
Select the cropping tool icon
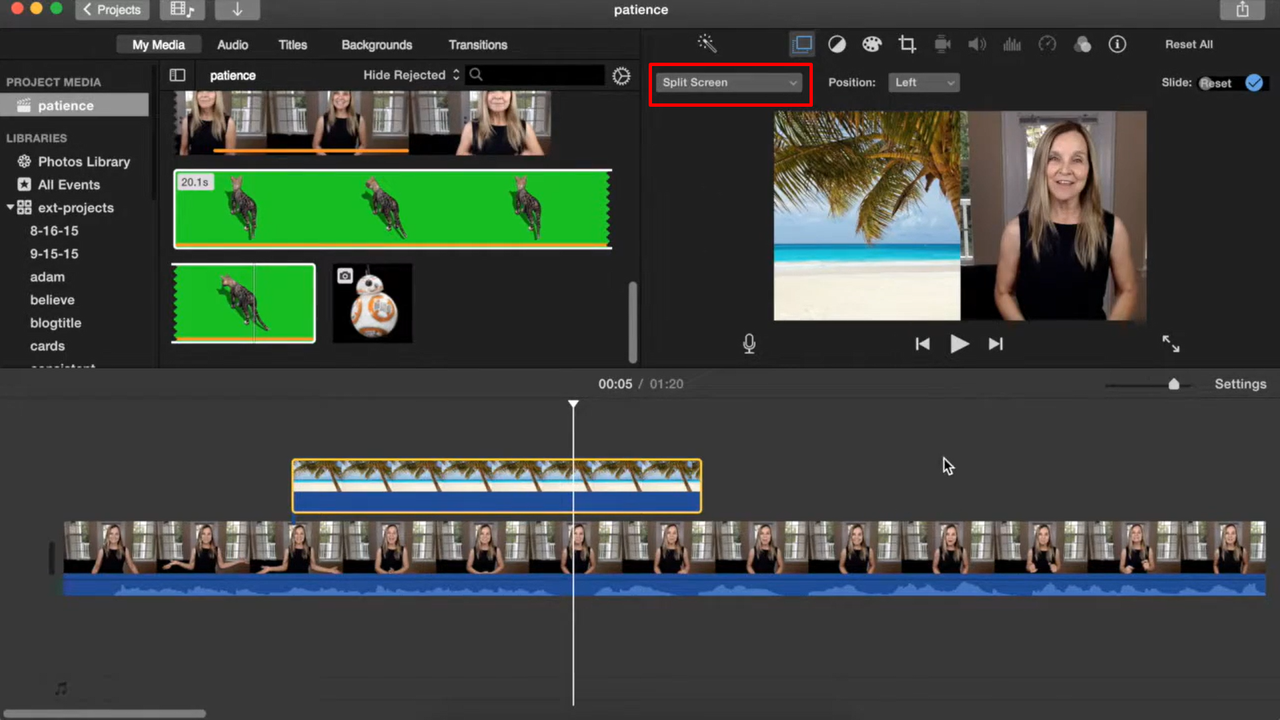click(907, 44)
